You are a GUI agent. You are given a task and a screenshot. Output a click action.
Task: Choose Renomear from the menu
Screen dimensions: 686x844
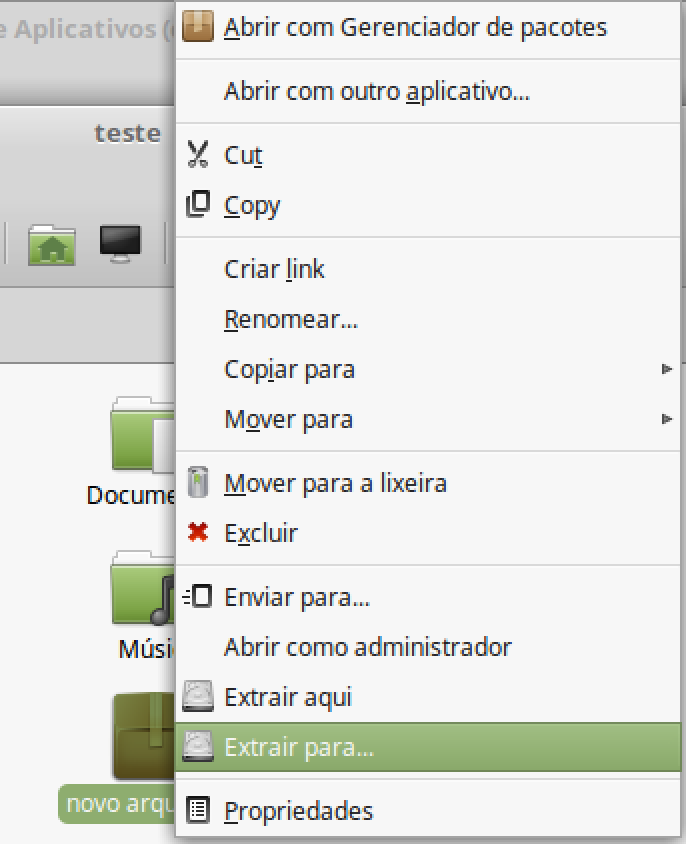point(290,319)
